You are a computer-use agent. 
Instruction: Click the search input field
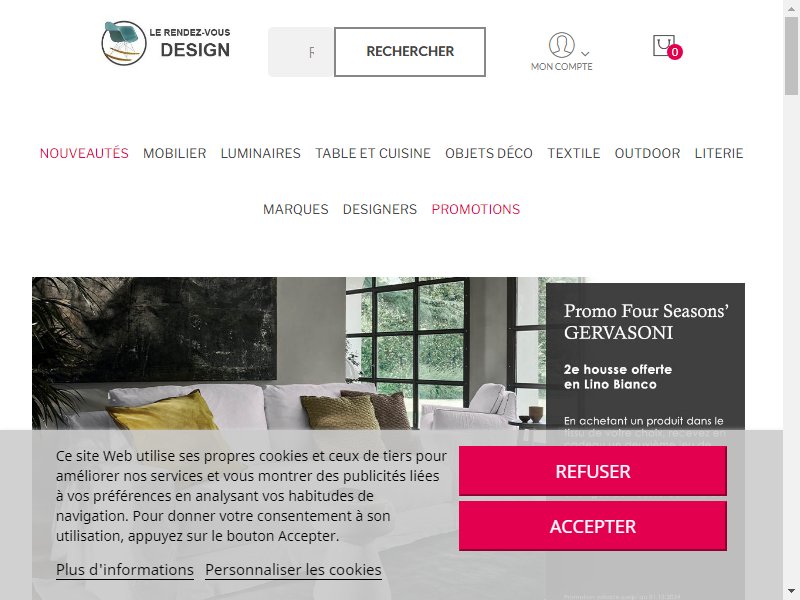tap(301, 52)
